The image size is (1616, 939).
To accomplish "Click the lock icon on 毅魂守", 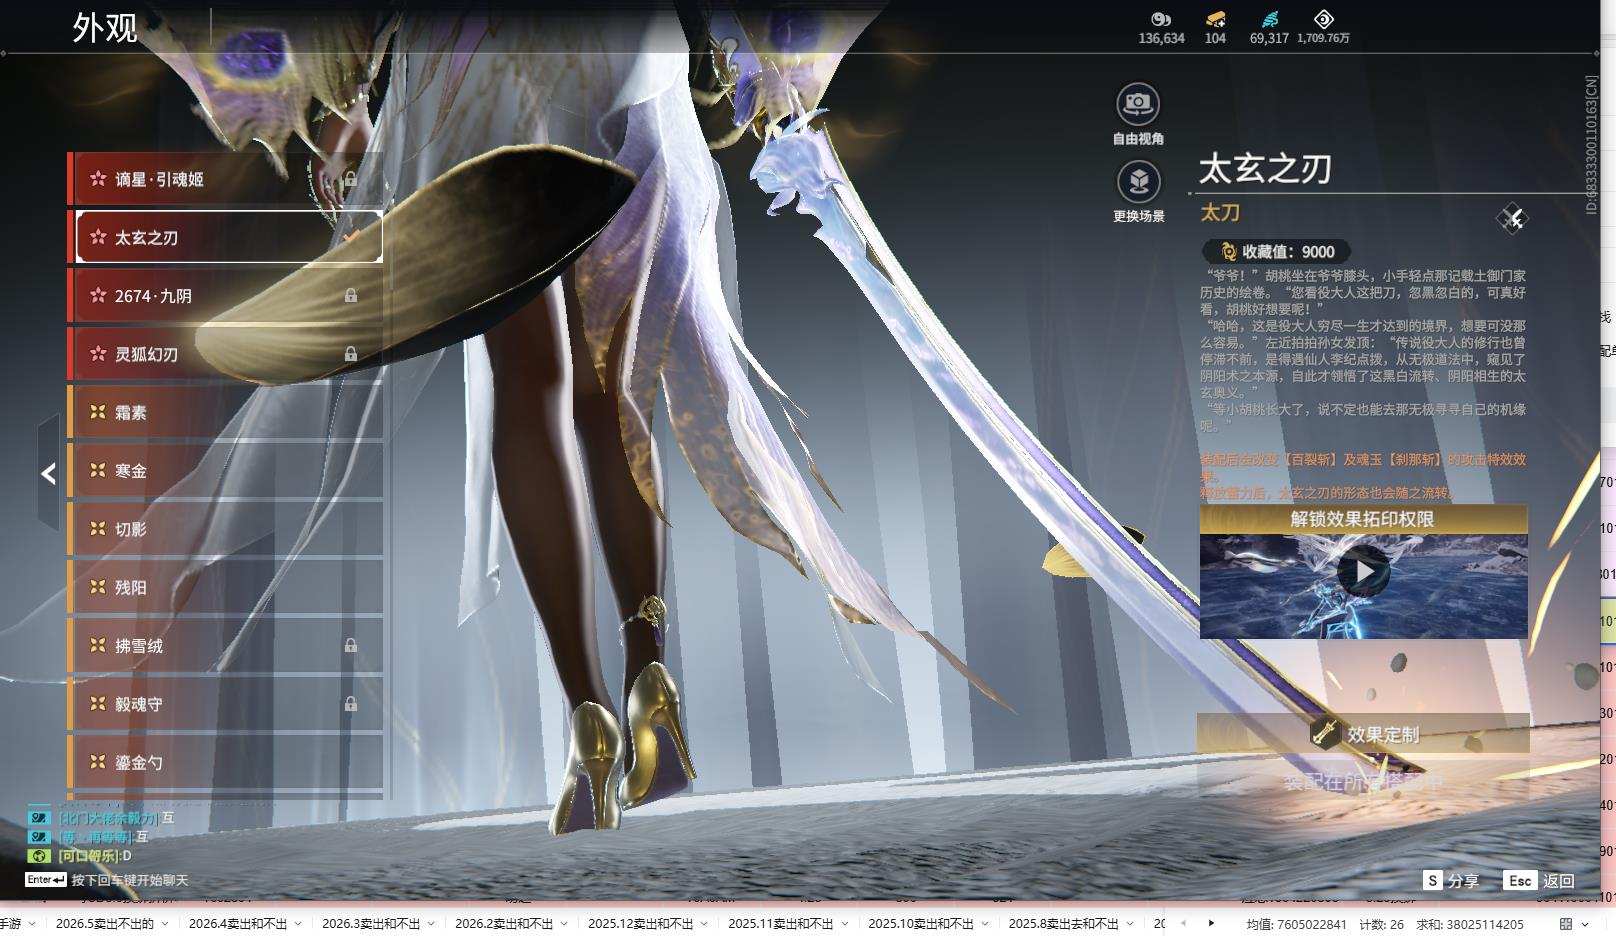I will click(351, 704).
